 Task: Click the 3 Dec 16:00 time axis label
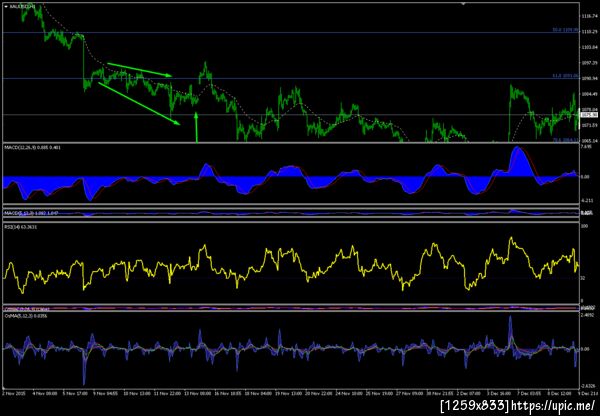coord(499,393)
